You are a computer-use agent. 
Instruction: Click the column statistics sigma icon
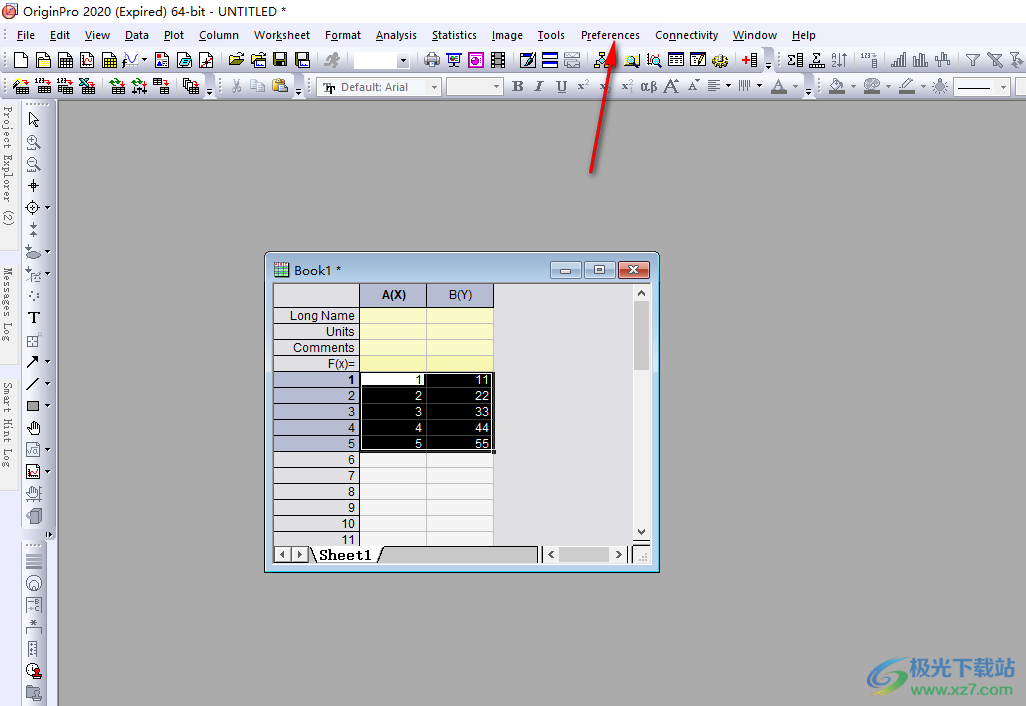point(795,60)
